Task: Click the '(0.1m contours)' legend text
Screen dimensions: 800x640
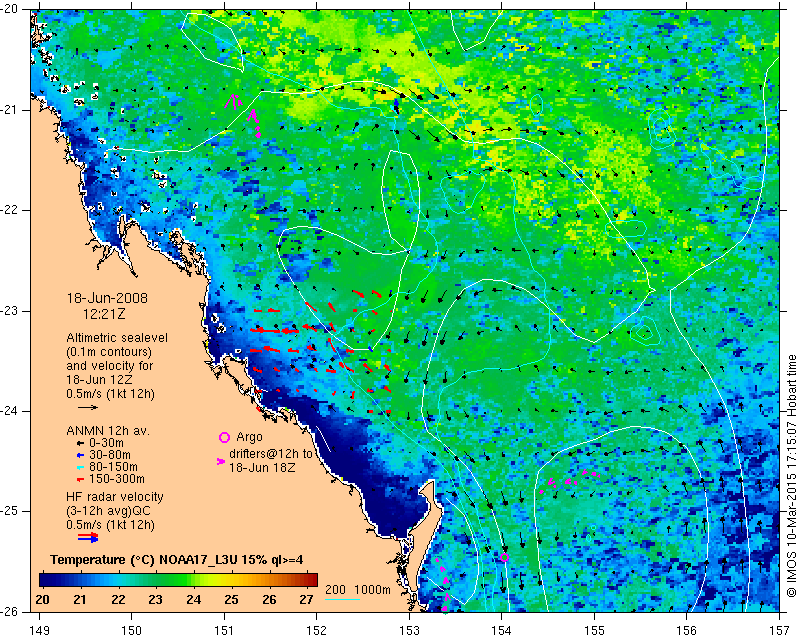Action: [109, 352]
